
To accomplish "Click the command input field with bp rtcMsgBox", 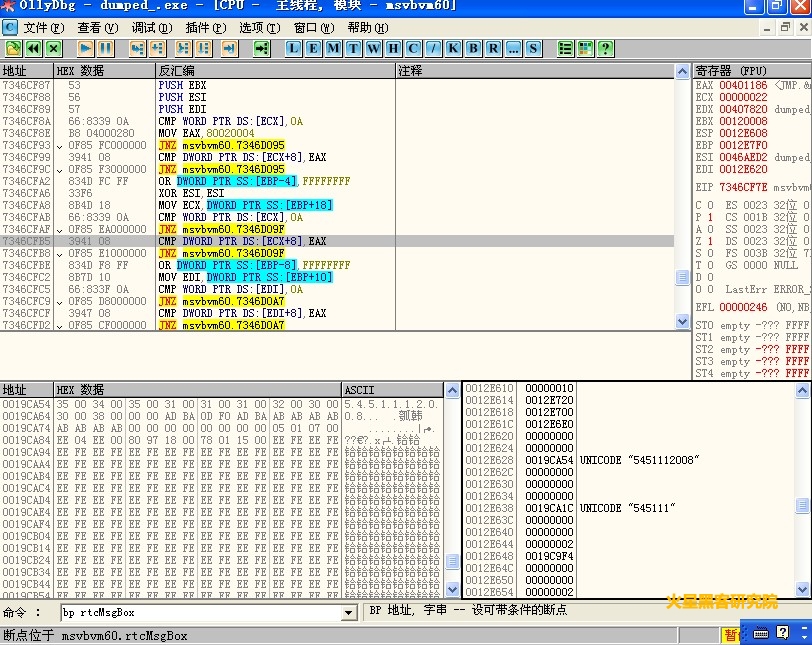I will [200, 612].
